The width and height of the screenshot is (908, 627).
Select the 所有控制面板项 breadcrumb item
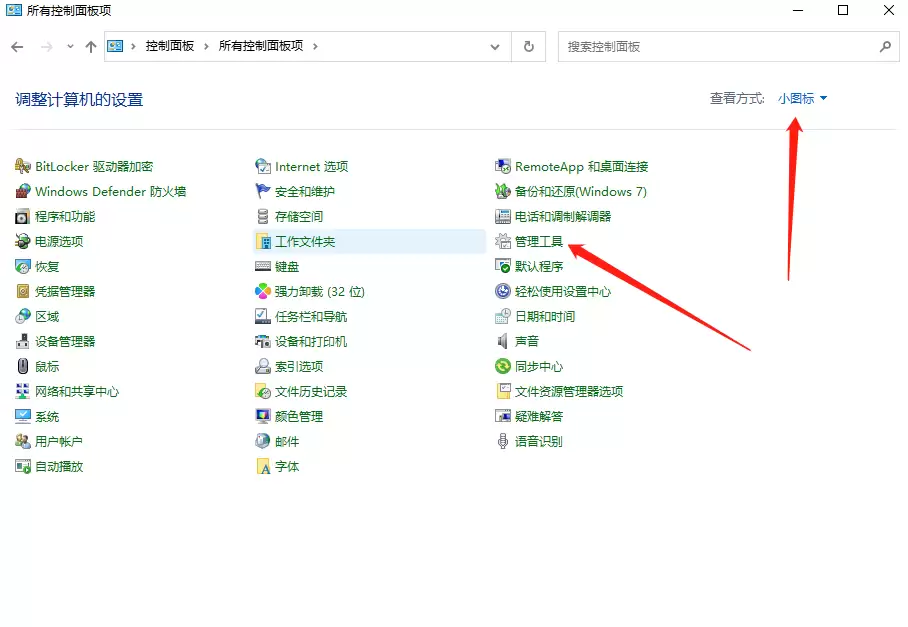coord(260,46)
